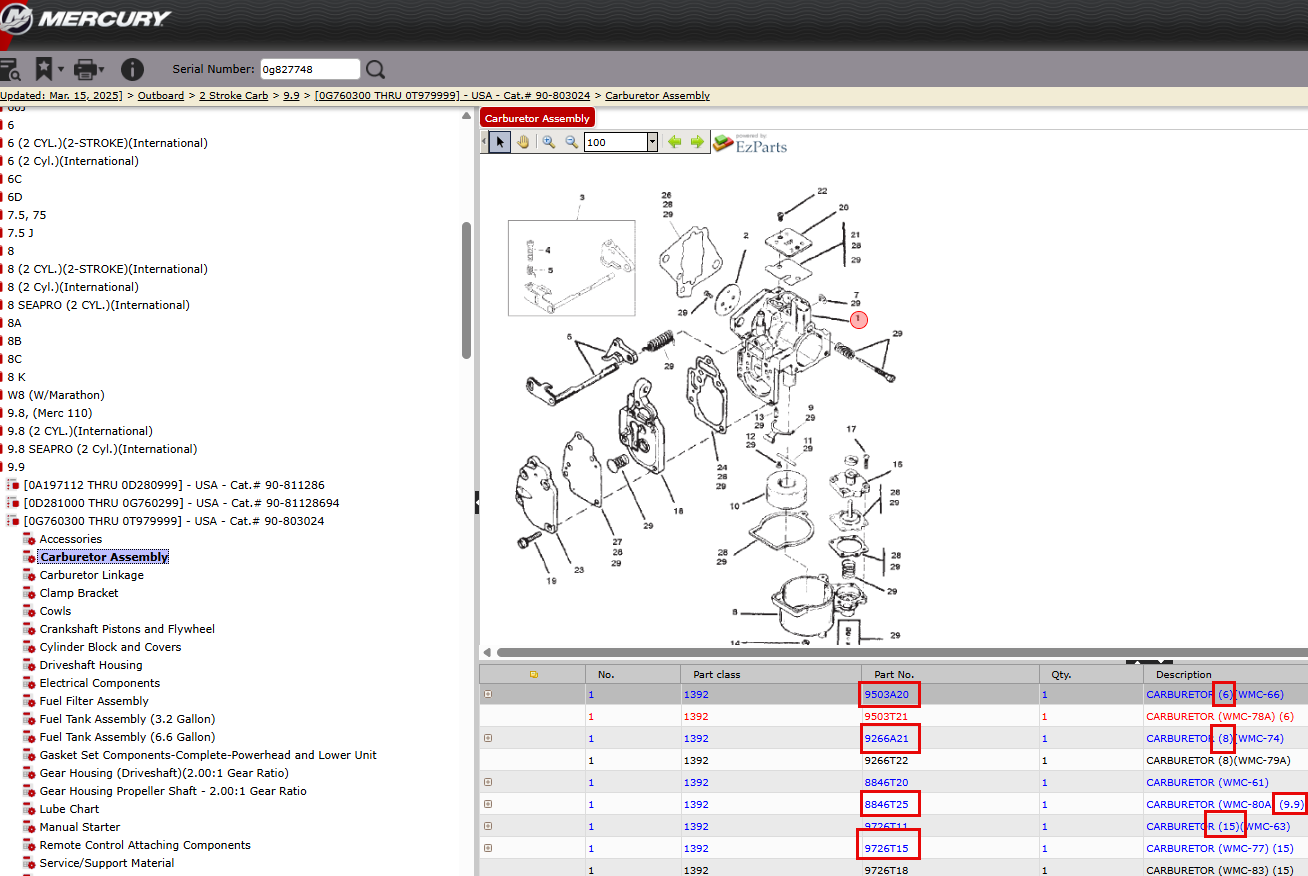Select the Carburetor Assembly tab
The width and height of the screenshot is (1308, 876).
click(x=537, y=118)
